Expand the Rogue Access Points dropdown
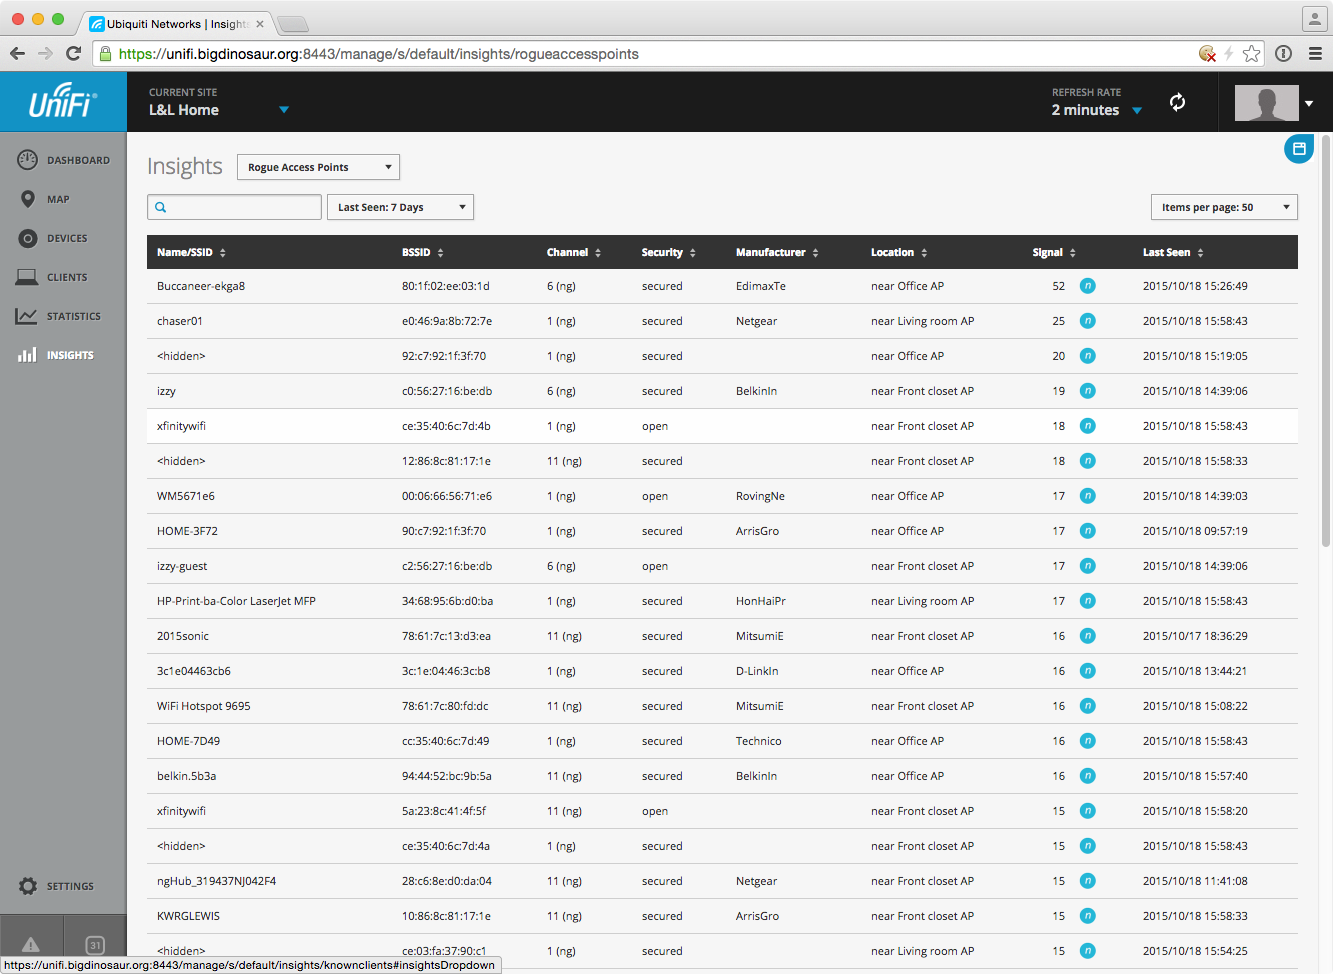This screenshot has height=974, width=1333. pyautogui.click(x=318, y=167)
